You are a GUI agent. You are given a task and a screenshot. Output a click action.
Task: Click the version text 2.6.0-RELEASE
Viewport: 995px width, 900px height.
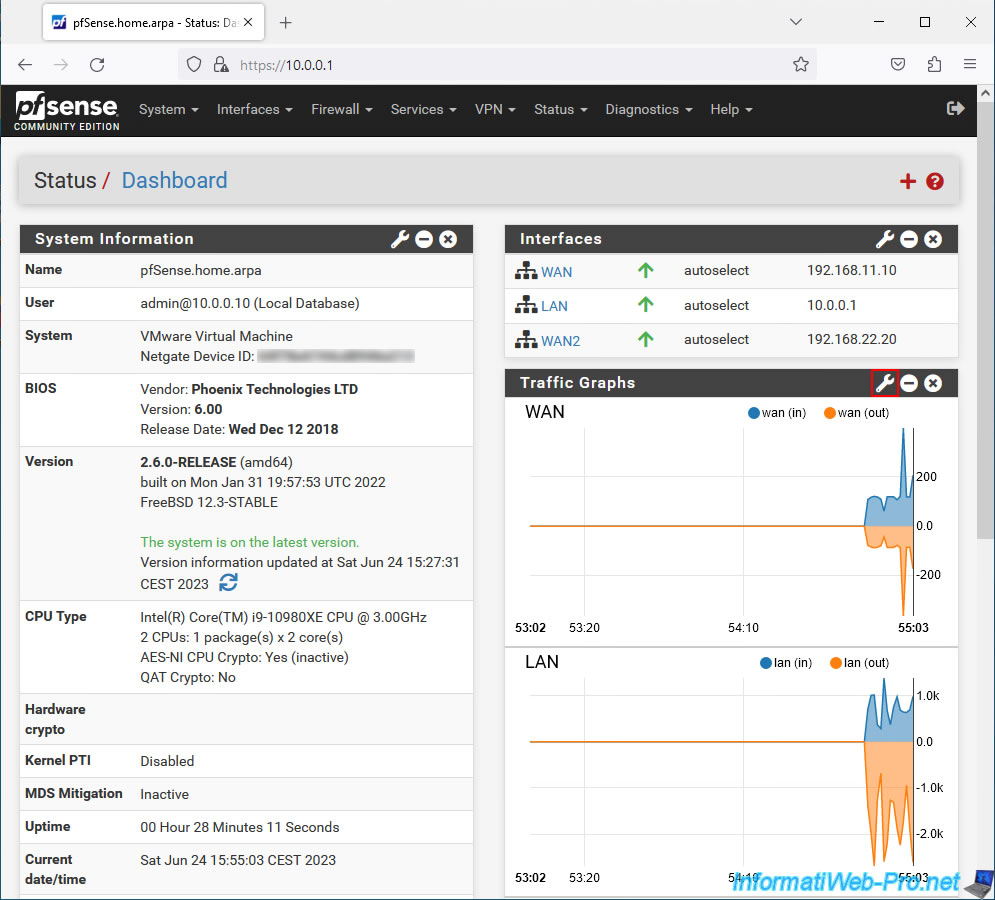click(x=188, y=462)
